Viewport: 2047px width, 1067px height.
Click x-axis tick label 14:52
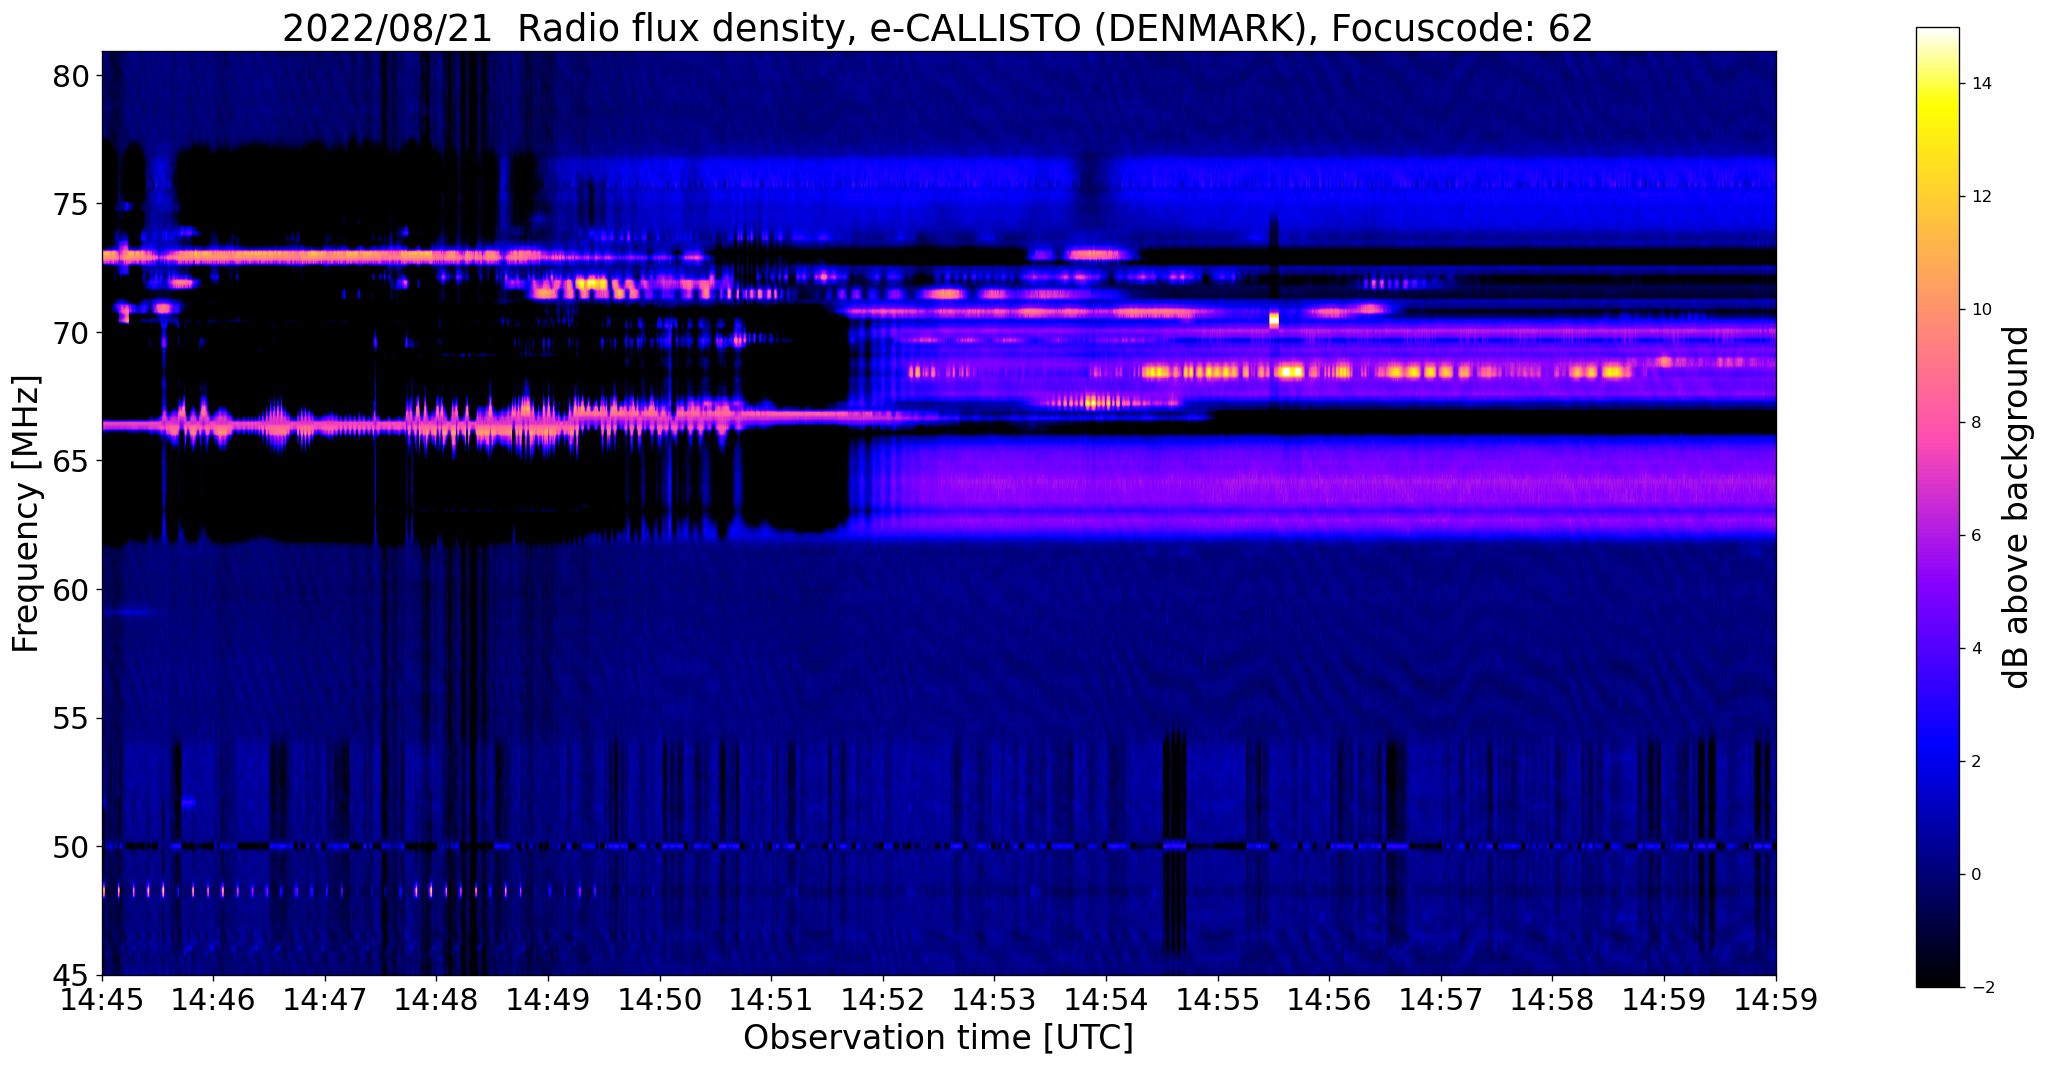point(883,998)
